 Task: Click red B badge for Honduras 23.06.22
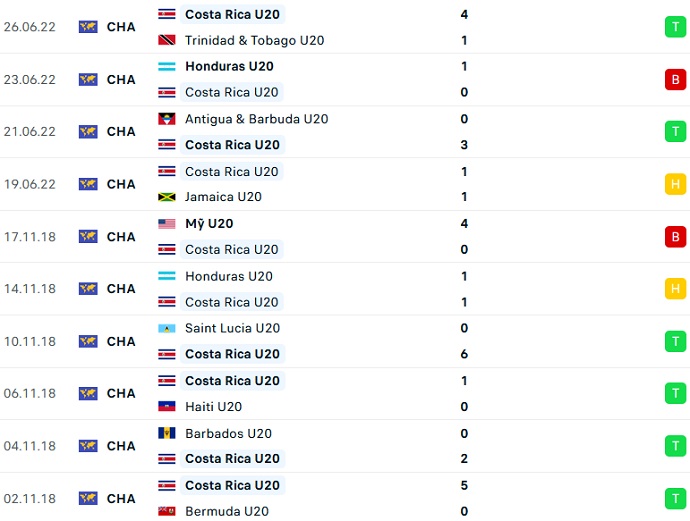coord(675,79)
